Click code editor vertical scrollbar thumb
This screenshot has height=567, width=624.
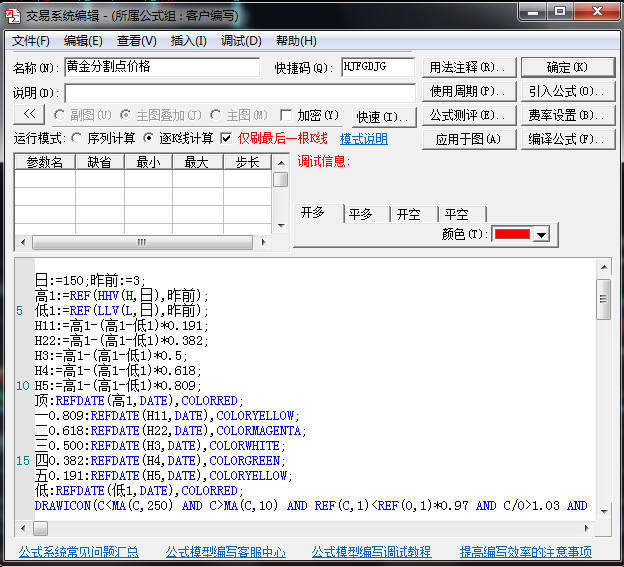pyautogui.click(x=604, y=299)
